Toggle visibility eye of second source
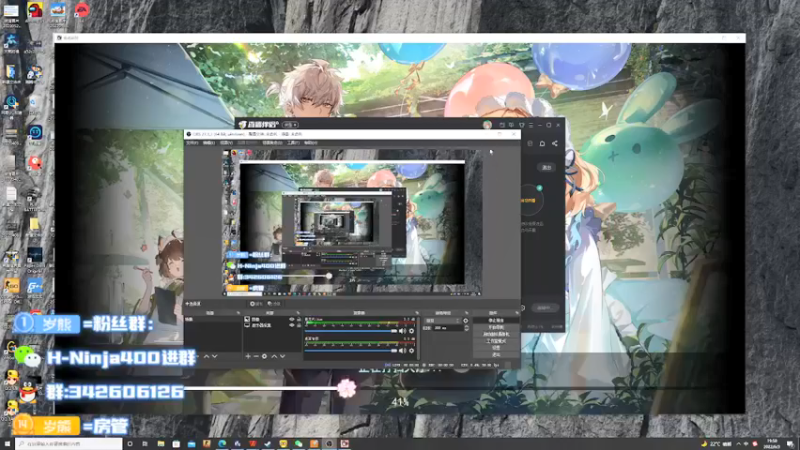Screen dimensions: 800x450 (x=292, y=326)
